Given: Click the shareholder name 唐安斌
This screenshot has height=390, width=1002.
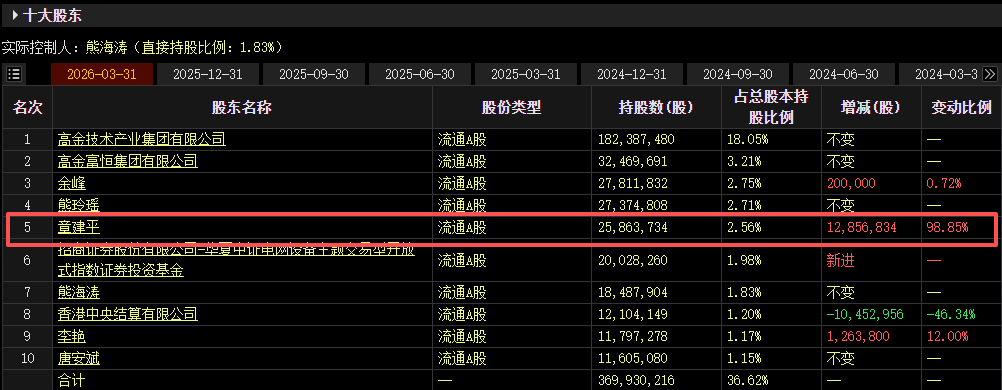Looking at the screenshot, I should point(79,359).
